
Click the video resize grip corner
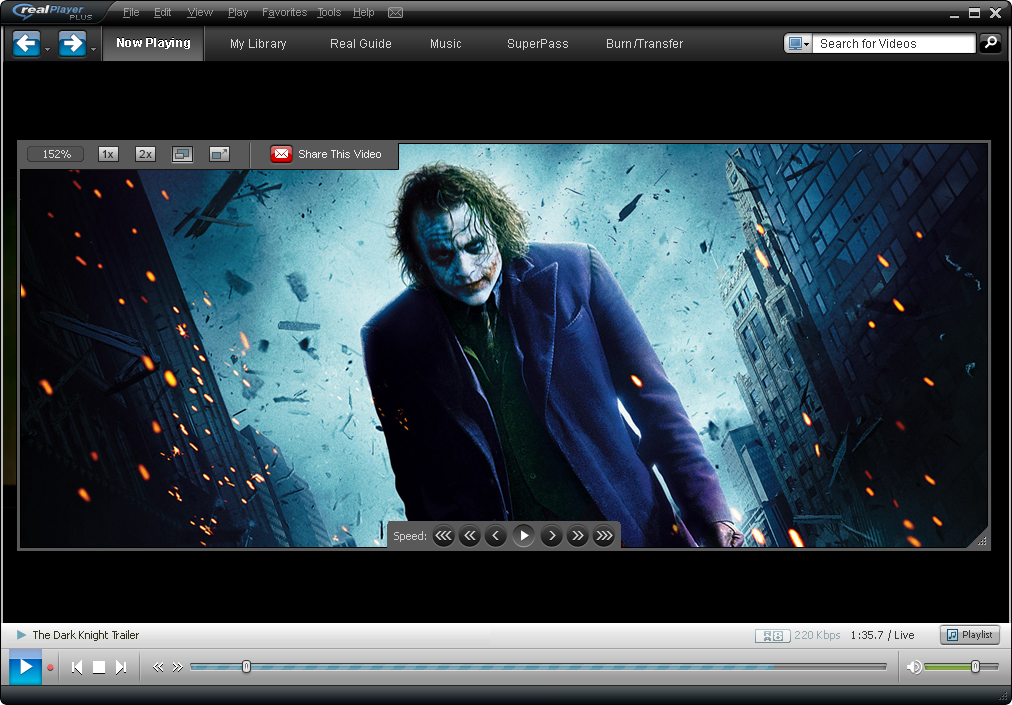click(x=982, y=541)
